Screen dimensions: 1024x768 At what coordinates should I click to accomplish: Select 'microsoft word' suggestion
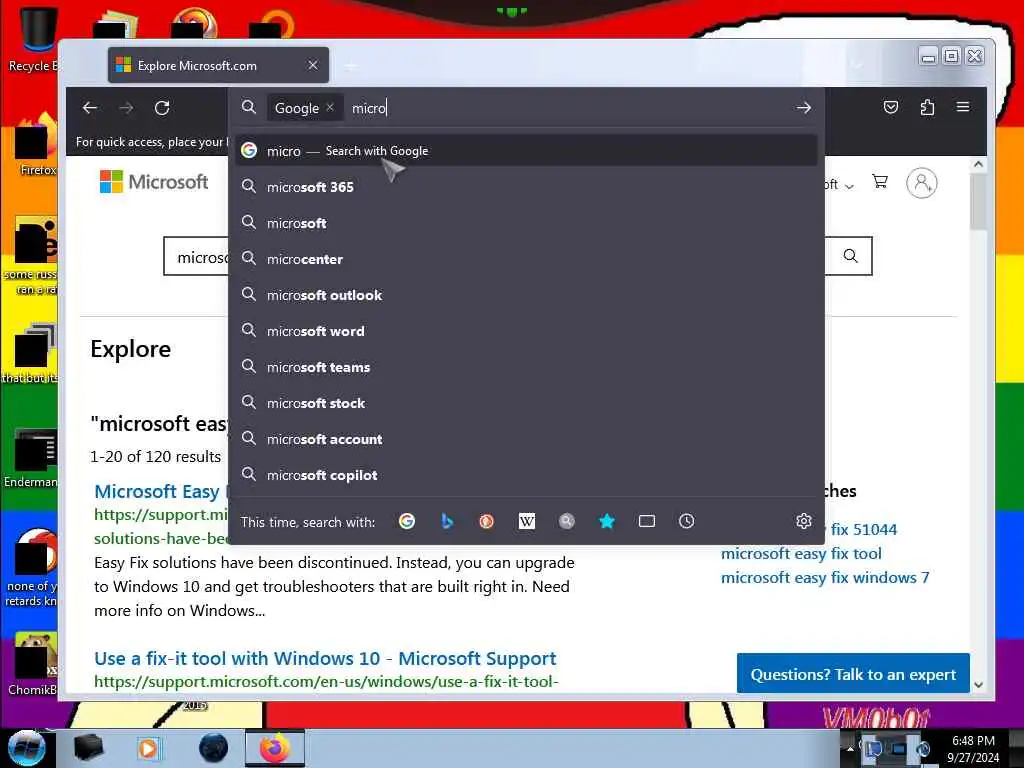click(x=526, y=331)
